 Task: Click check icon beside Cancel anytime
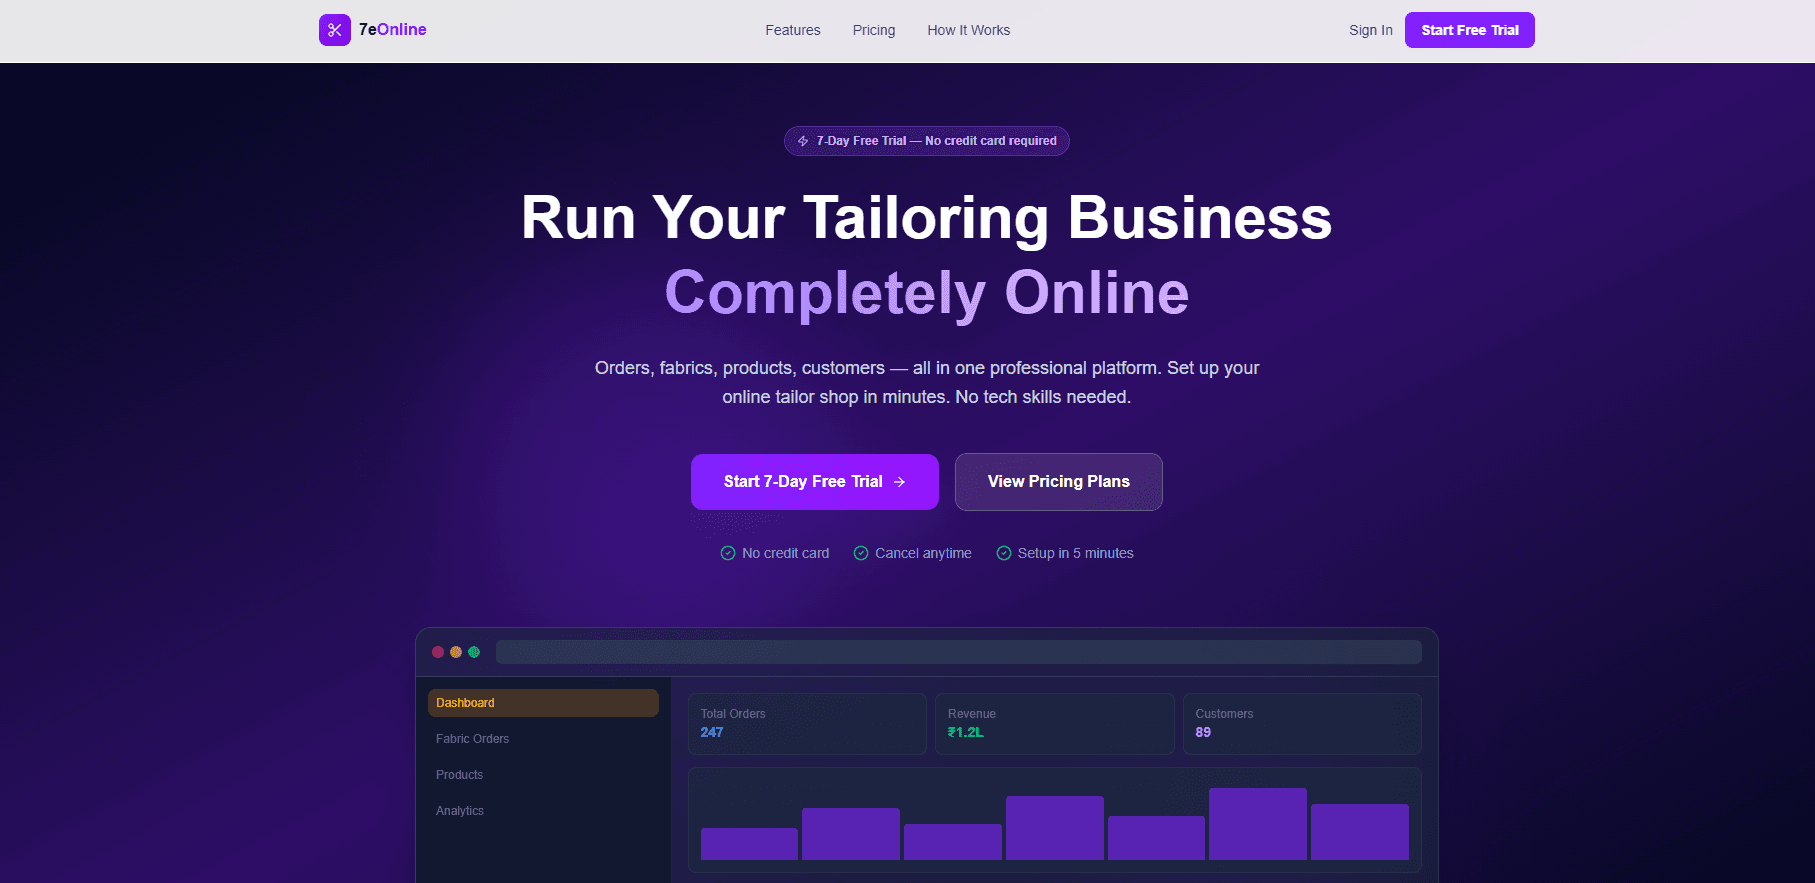[x=861, y=553]
